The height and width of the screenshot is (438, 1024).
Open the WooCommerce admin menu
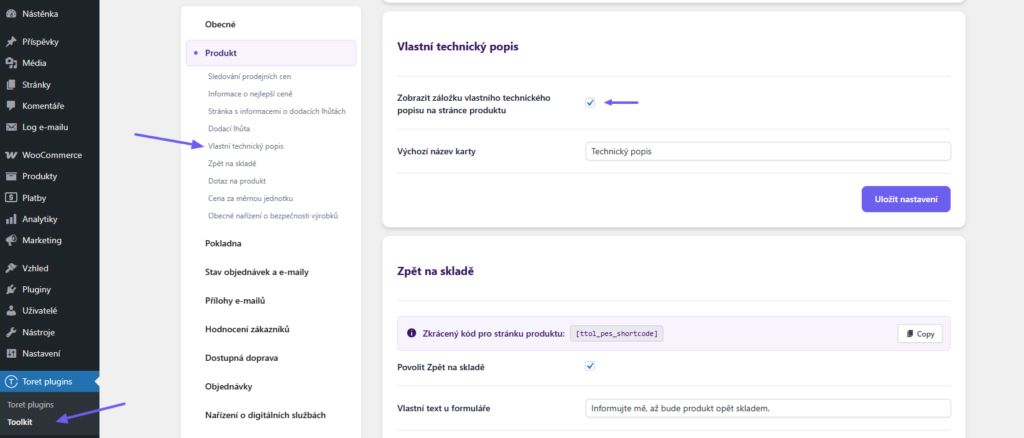[x=50, y=155]
